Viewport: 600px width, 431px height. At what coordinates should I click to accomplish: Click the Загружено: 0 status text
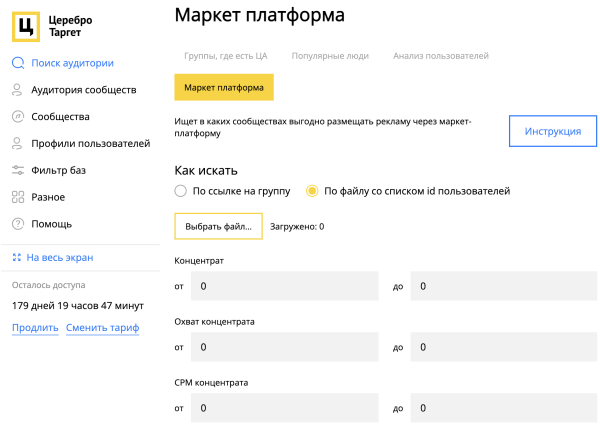point(297,227)
